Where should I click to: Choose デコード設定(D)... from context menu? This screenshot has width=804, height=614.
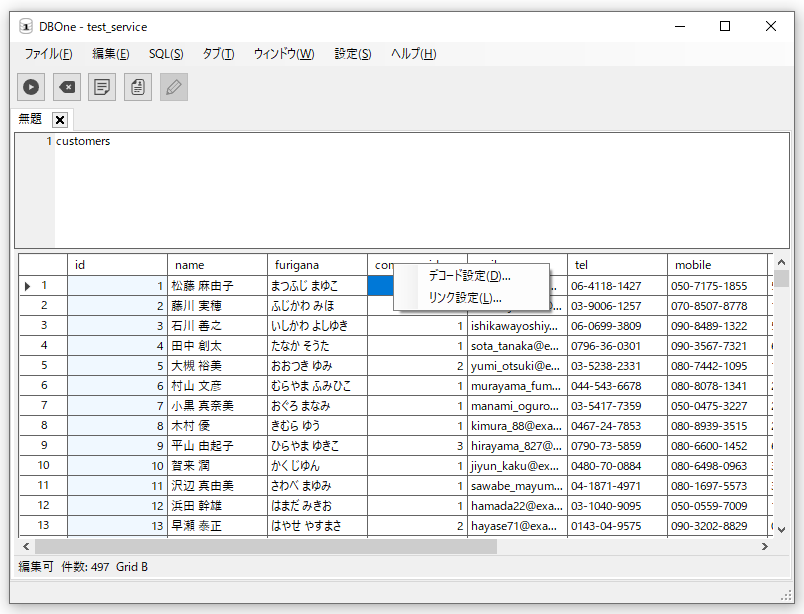pyautogui.click(x=469, y=276)
